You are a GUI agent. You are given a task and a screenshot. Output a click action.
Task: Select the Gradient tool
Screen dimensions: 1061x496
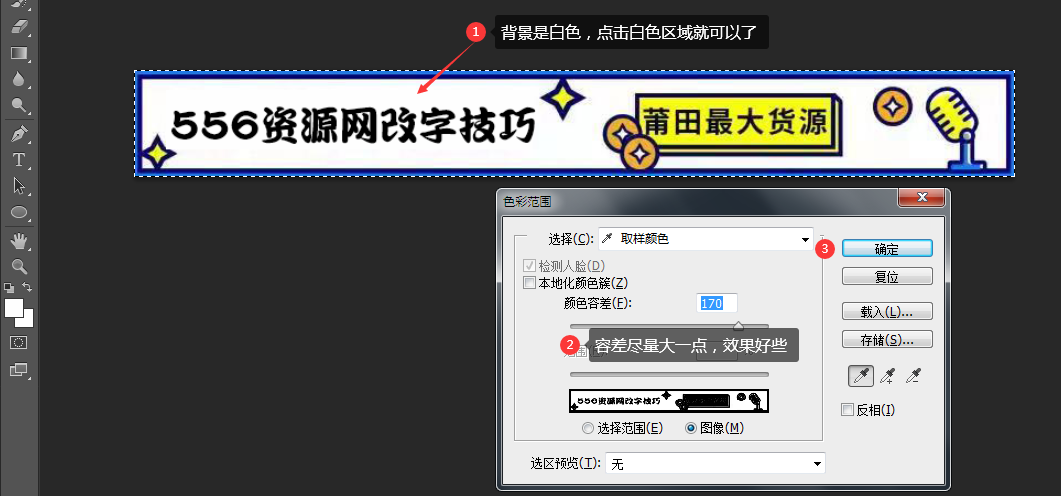click(19, 53)
